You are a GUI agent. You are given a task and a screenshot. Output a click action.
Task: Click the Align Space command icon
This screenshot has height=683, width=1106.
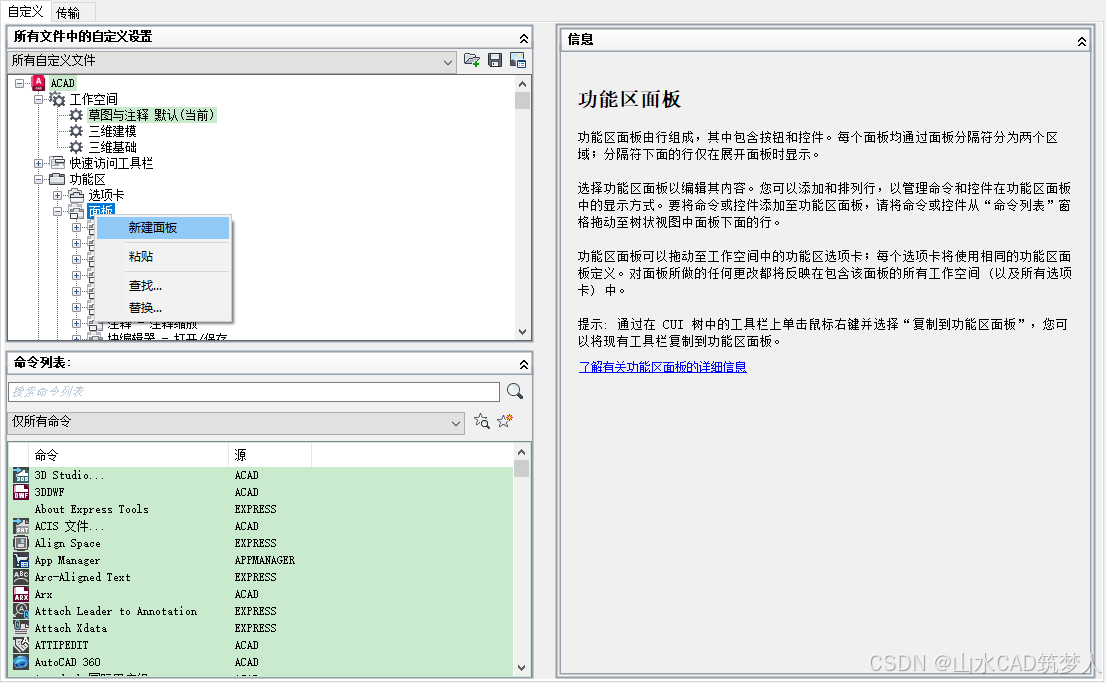tap(21, 543)
